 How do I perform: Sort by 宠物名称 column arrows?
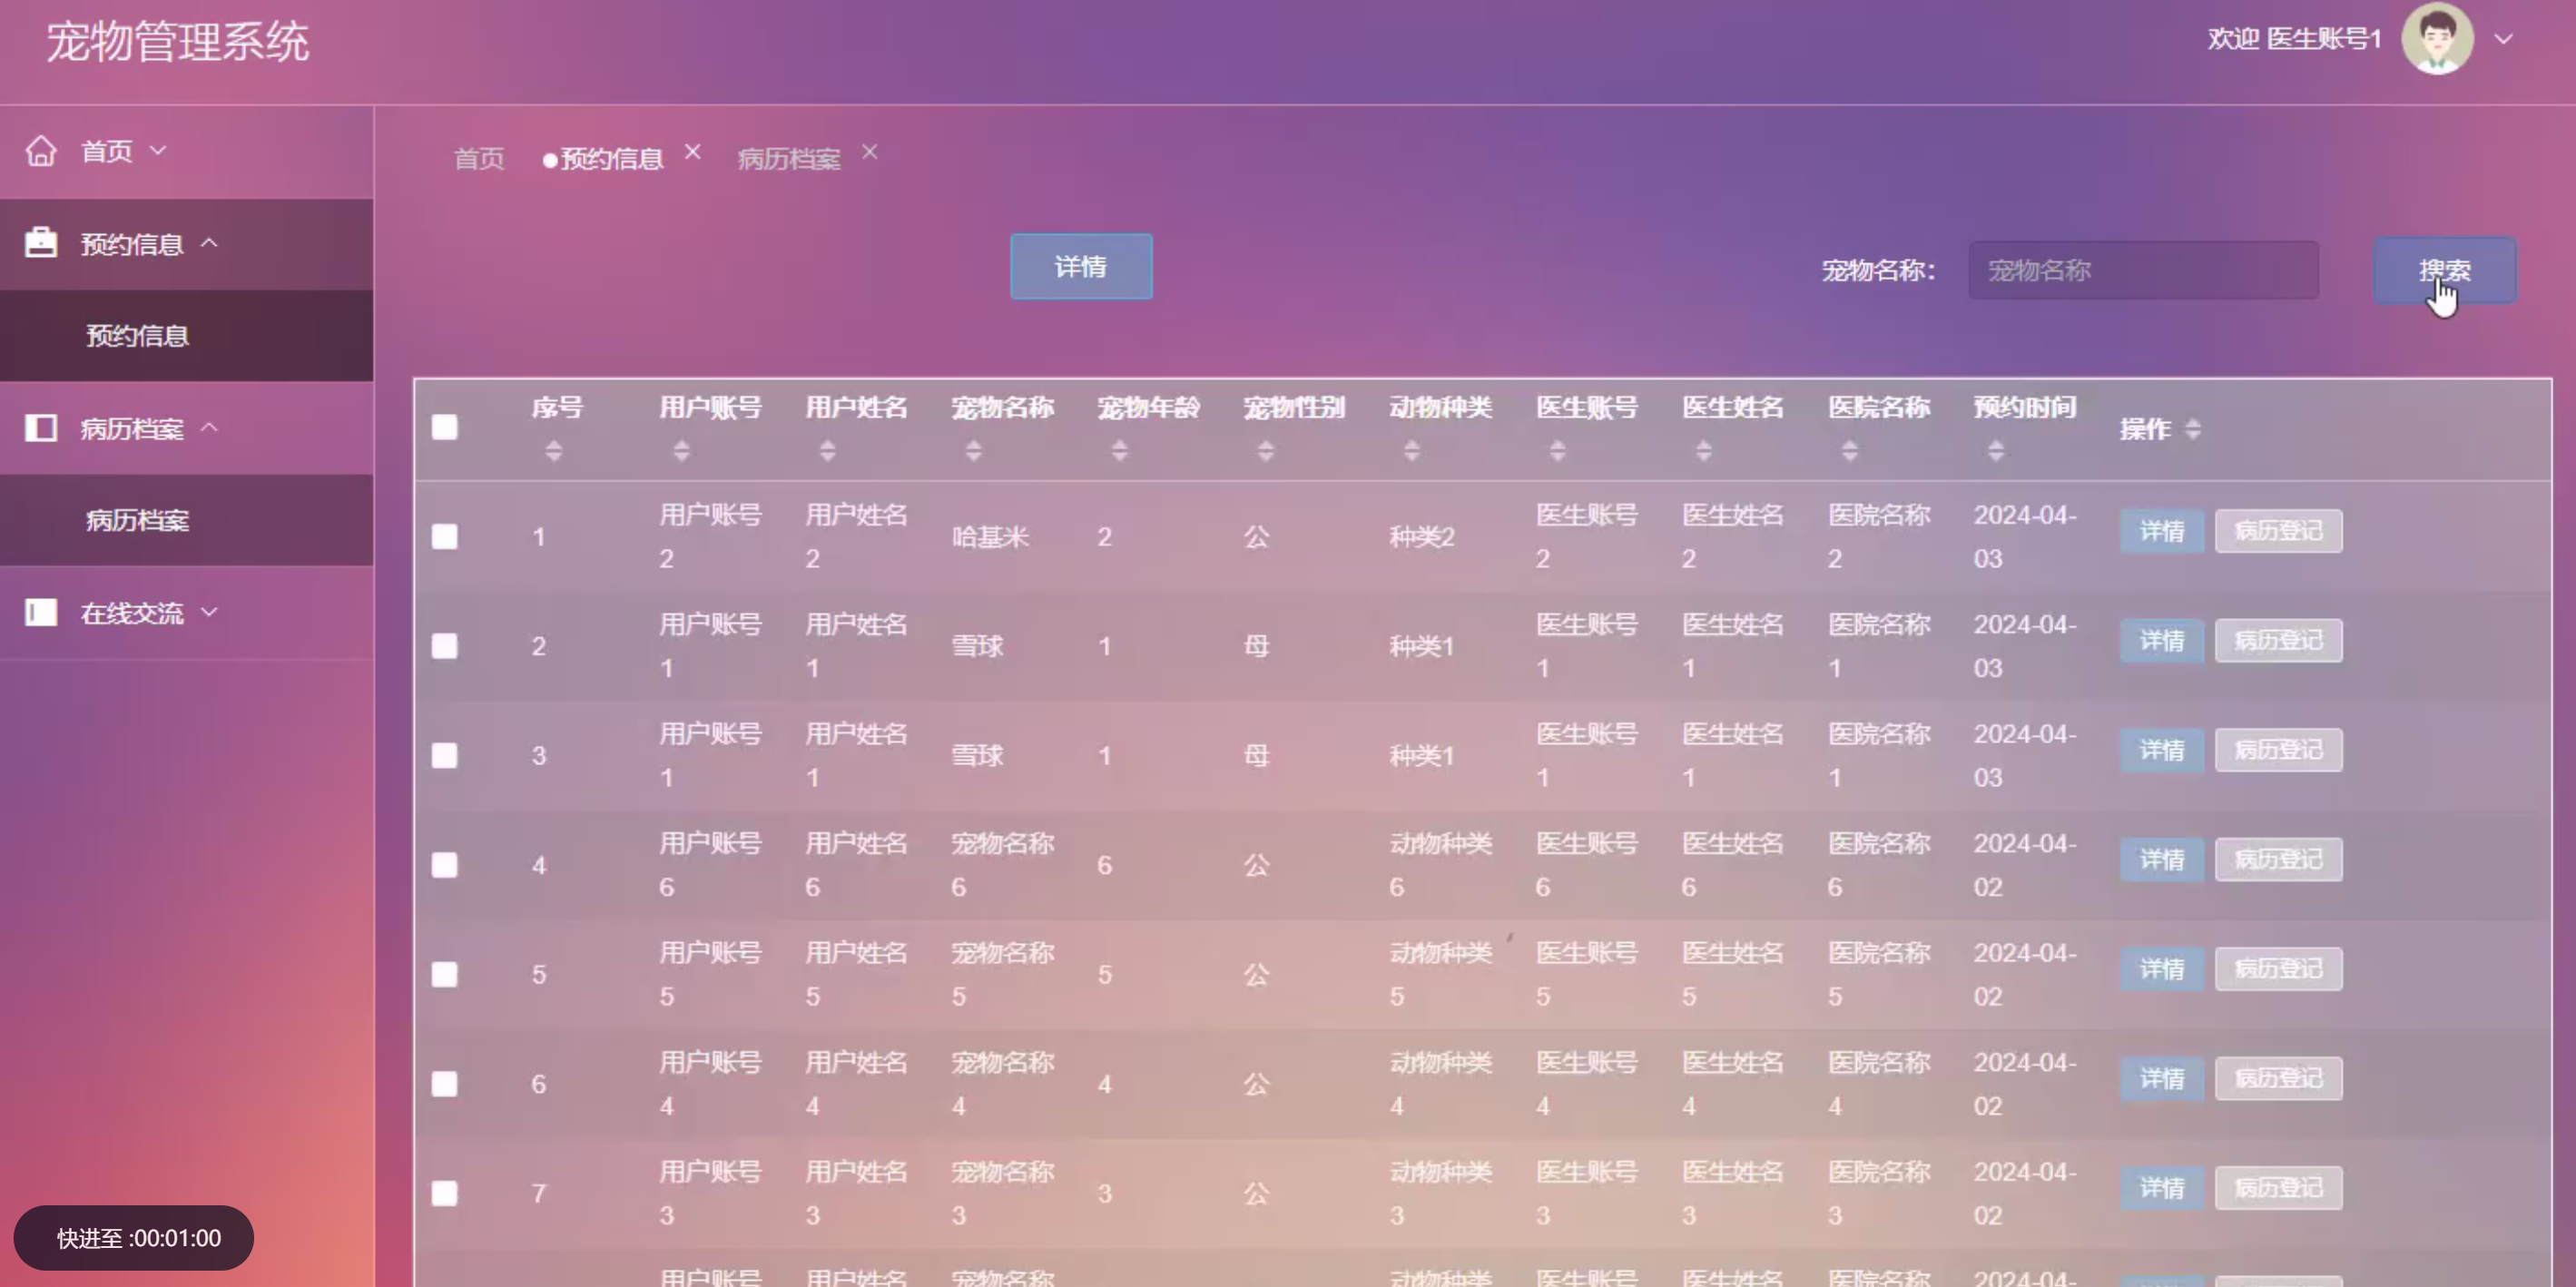coord(973,451)
